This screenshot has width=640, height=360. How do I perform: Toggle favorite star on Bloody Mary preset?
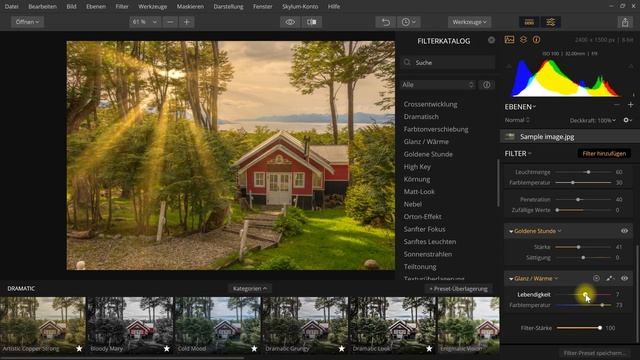167,349
